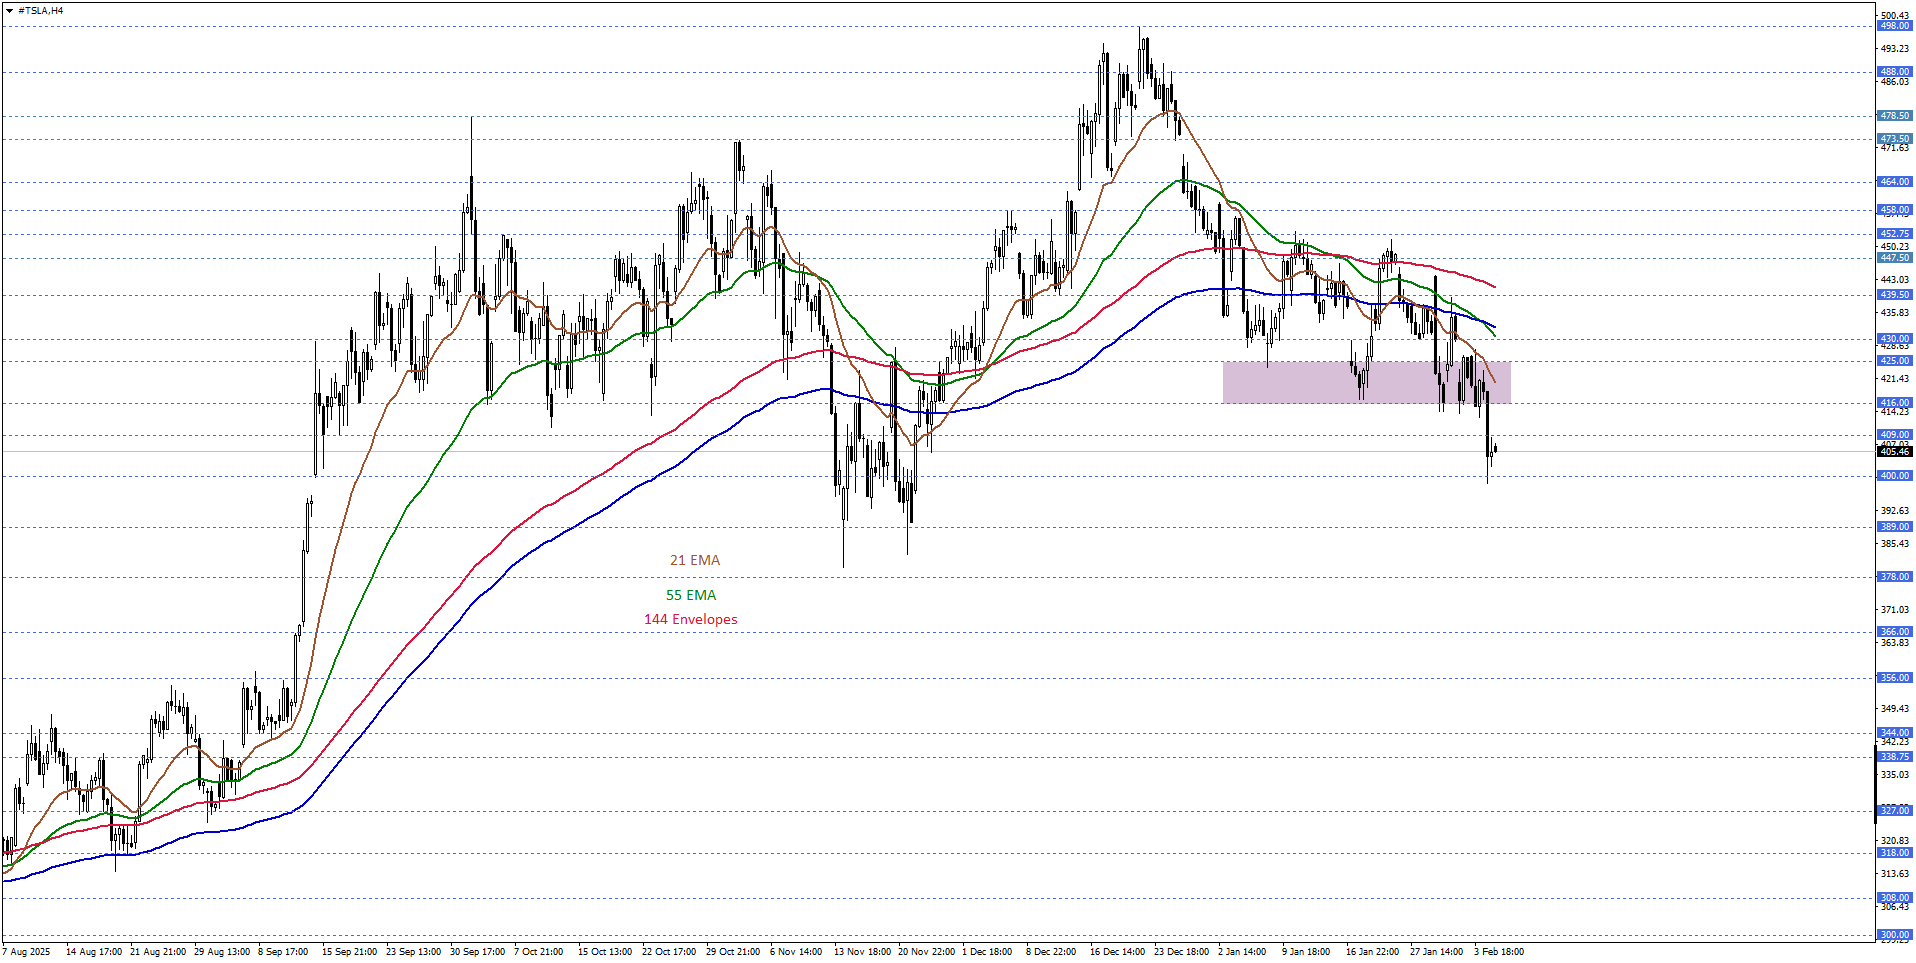Click the 3 Feb 18:00 time axis label
The height and width of the screenshot is (963, 1916).
[1499, 952]
